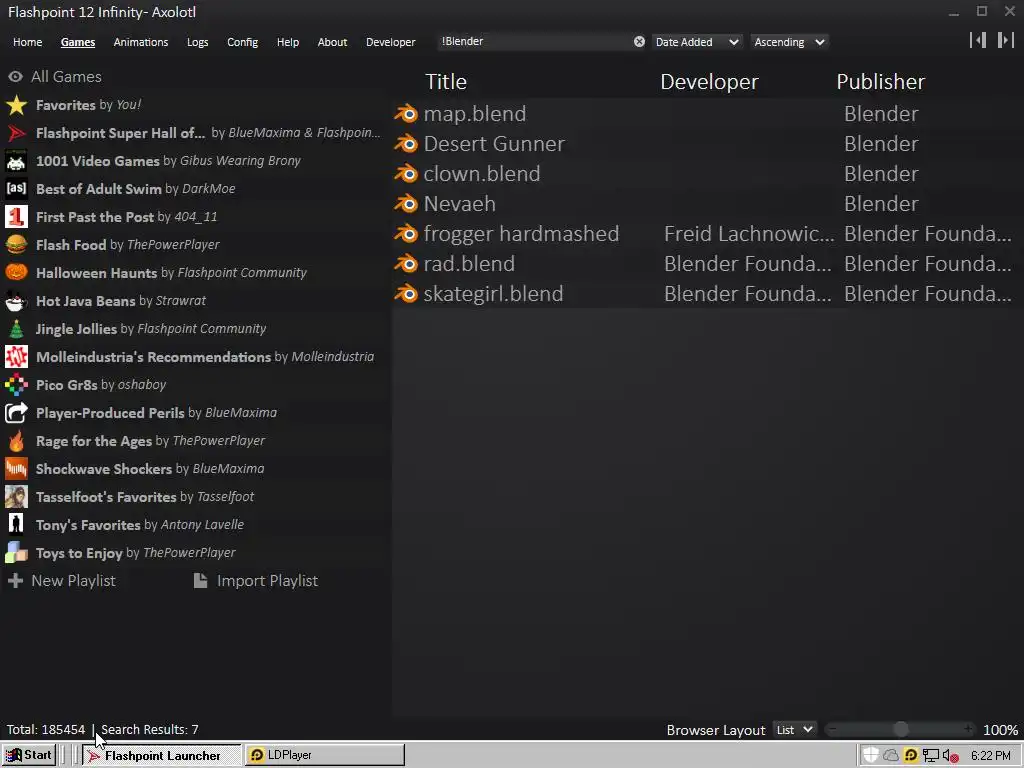Viewport: 1024px width, 768px height.
Task: Select the Shockwave Shockers playlist name
Action: [x=104, y=469]
